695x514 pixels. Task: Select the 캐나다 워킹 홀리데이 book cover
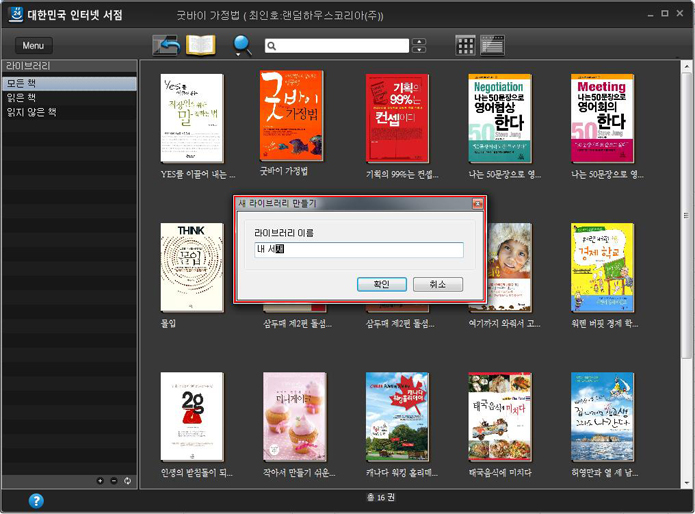(397, 417)
